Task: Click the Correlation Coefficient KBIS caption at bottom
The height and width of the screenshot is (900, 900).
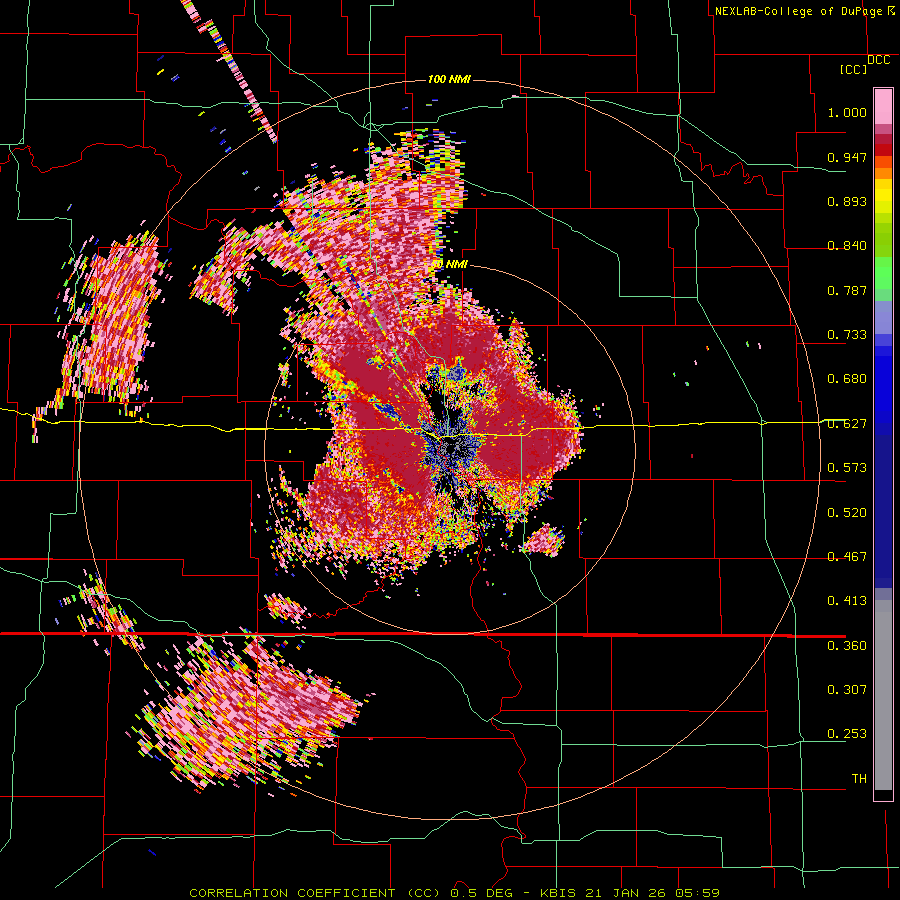Action: 454,893
